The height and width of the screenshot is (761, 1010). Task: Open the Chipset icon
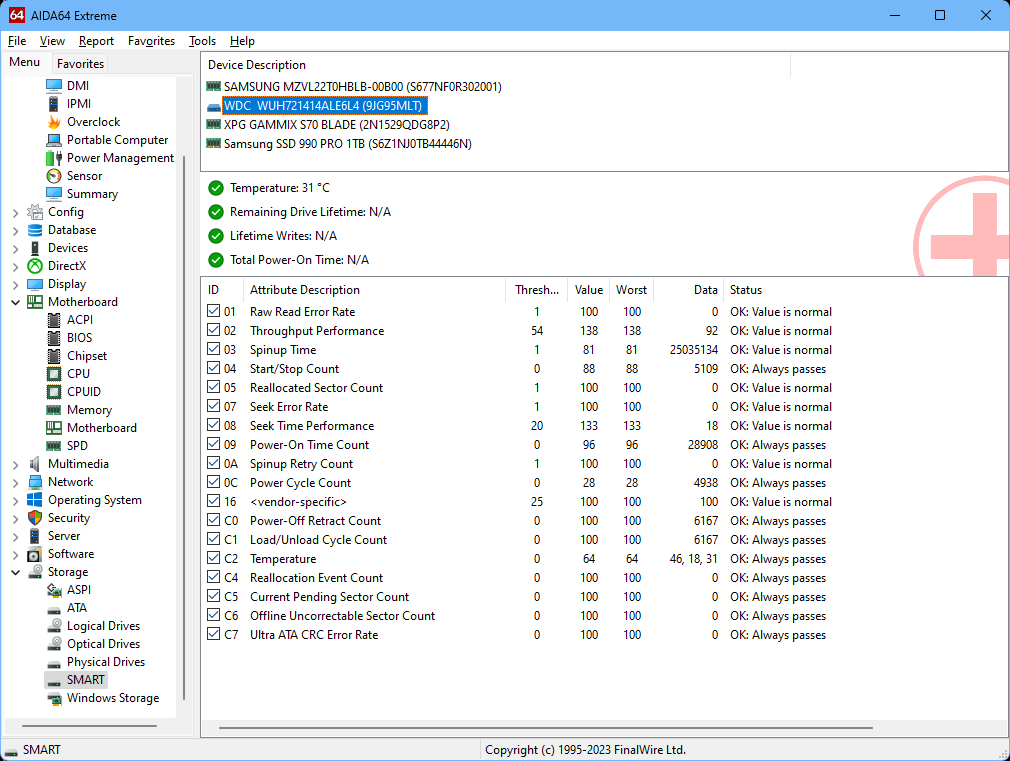54,356
